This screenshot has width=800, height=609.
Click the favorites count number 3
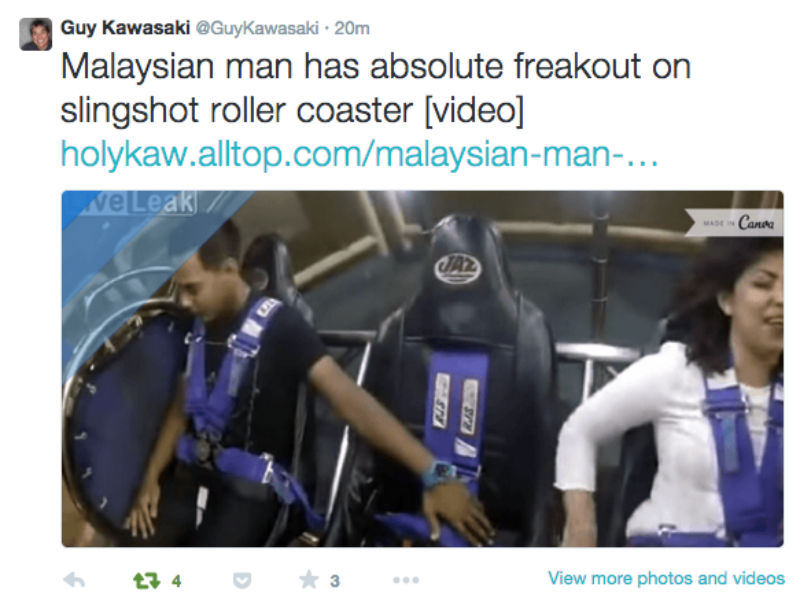335,581
